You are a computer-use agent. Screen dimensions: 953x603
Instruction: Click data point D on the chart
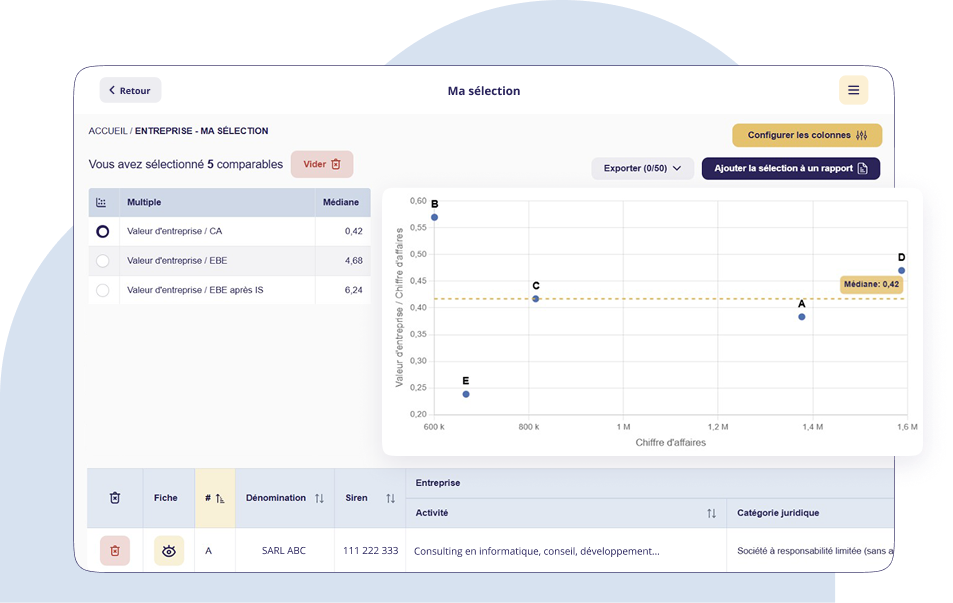(901, 270)
